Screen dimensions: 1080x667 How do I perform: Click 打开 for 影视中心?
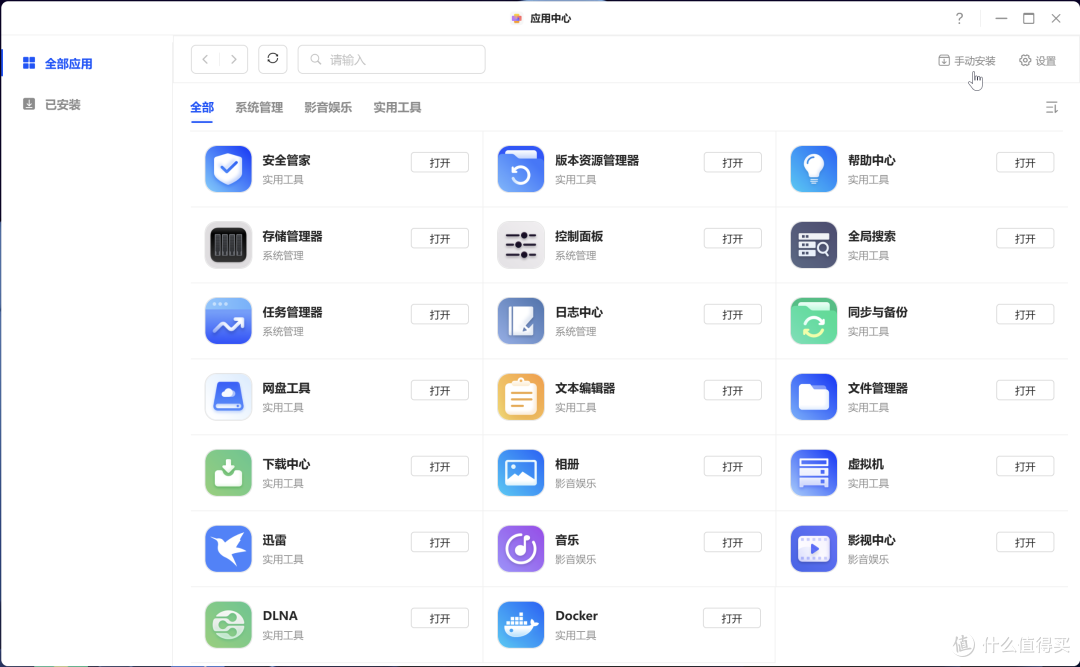tap(1025, 542)
